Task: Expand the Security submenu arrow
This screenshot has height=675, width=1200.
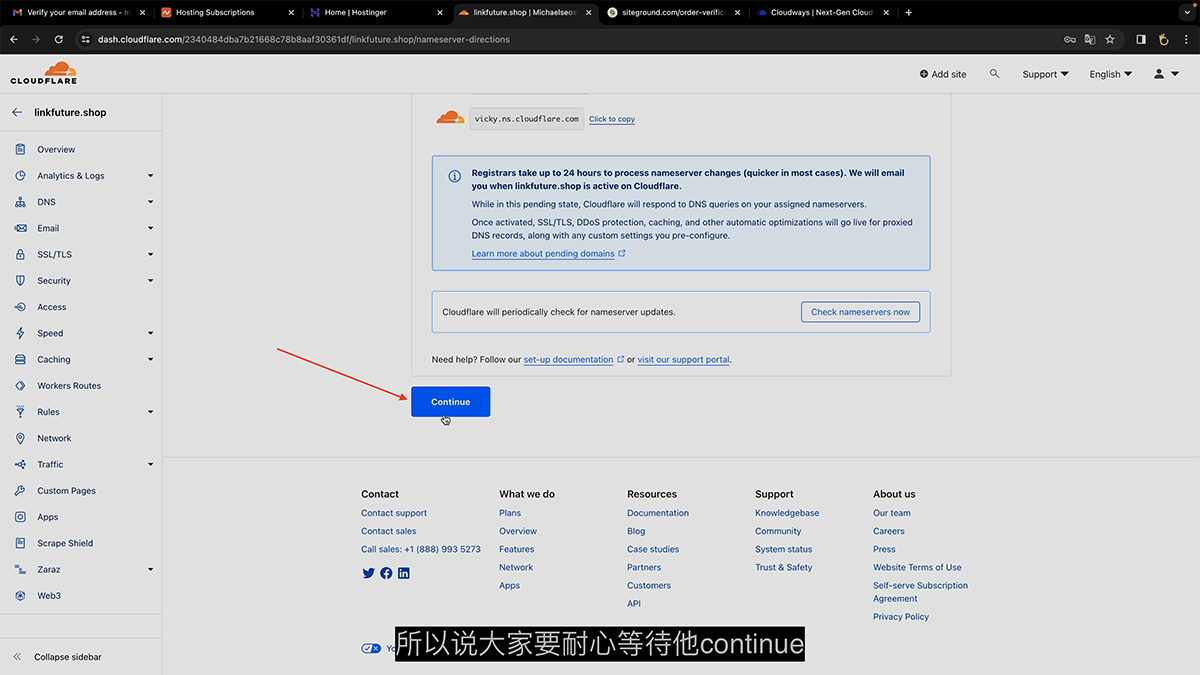Action: point(150,281)
